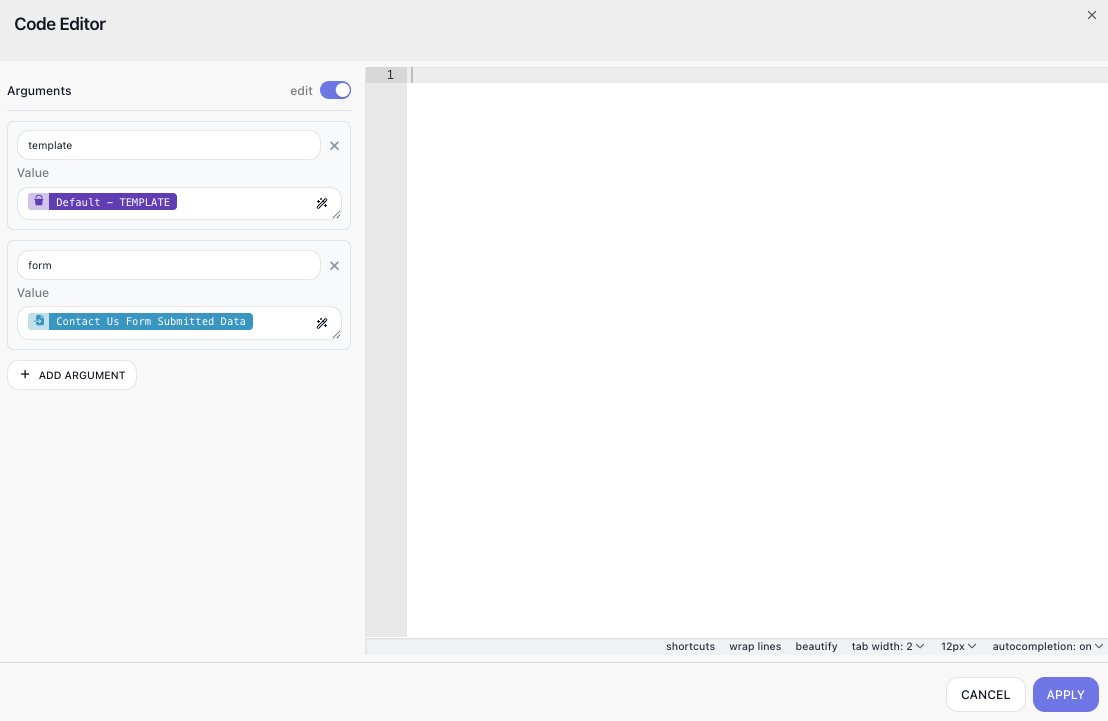1108x721 pixels.
Task: Click resize handle of form value box
Action: coord(336,334)
